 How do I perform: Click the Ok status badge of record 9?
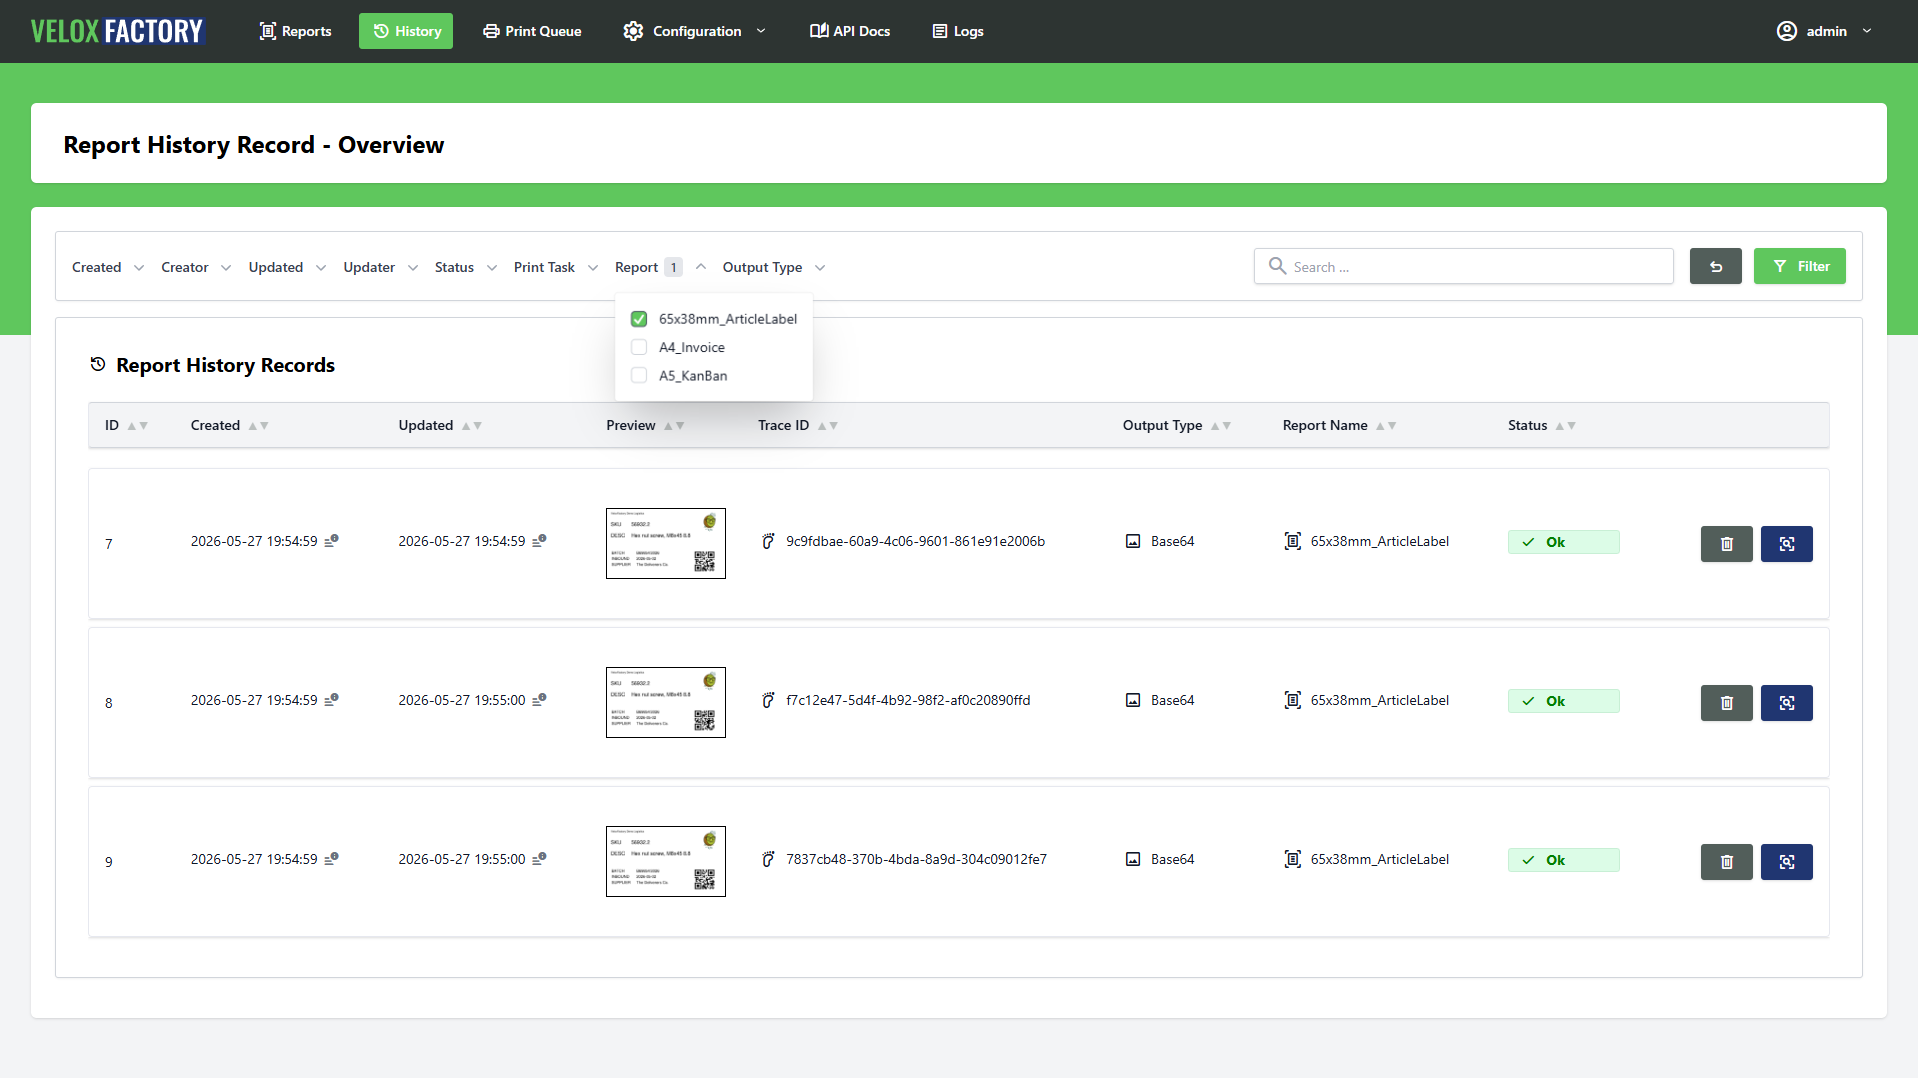(x=1563, y=860)
